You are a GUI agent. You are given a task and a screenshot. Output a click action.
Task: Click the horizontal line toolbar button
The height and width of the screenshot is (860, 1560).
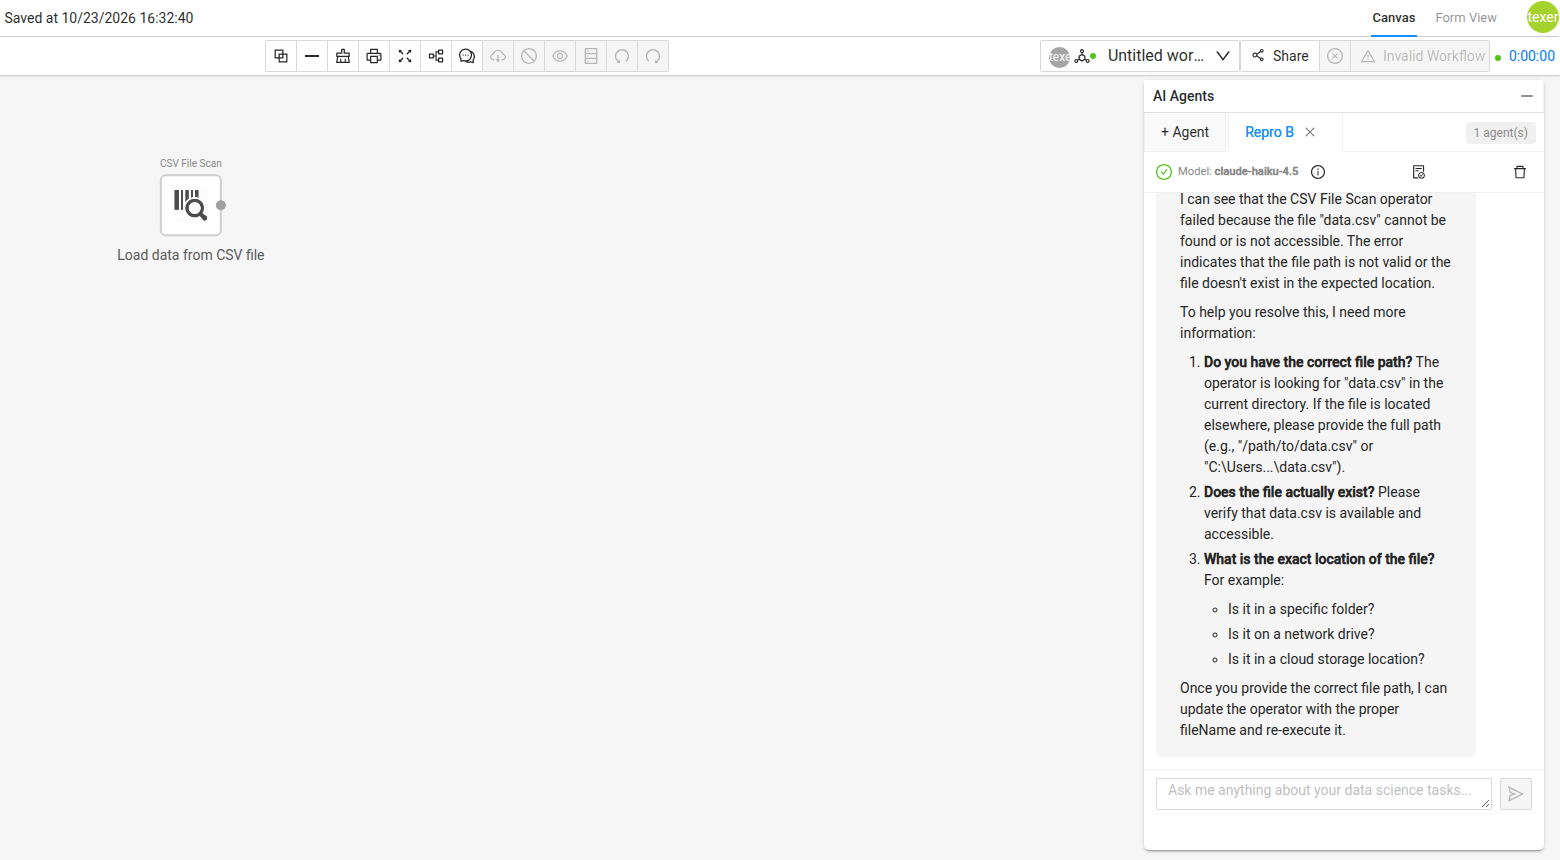[312, 56]
